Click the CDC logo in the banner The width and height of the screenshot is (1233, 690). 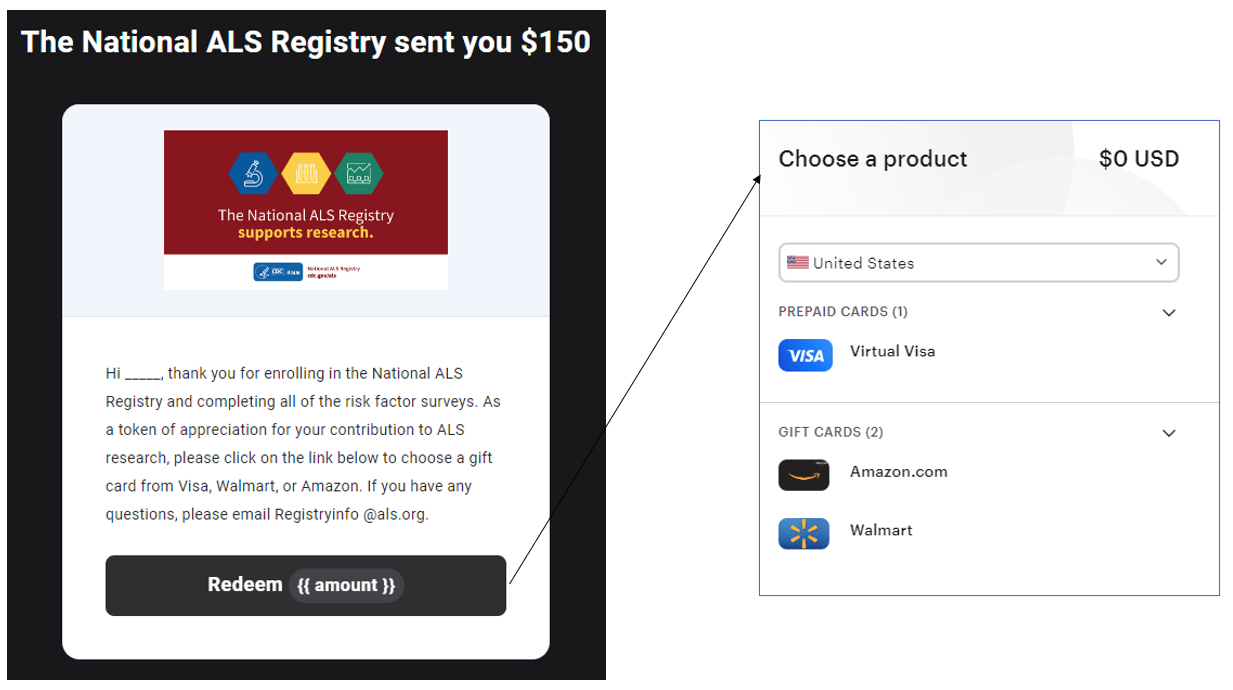[x=278, y=271]
